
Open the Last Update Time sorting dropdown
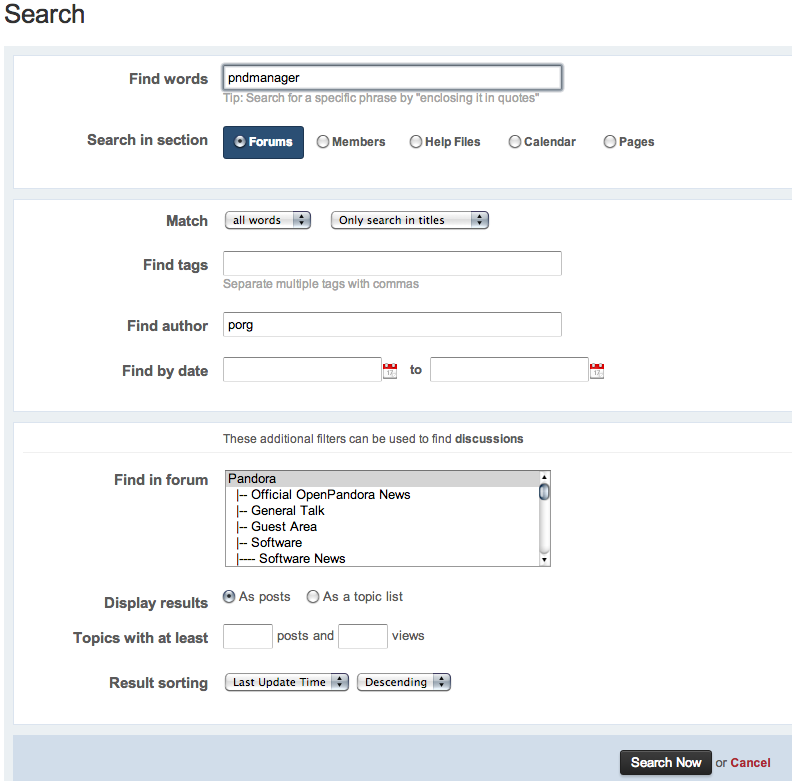[x=286, y=682]
